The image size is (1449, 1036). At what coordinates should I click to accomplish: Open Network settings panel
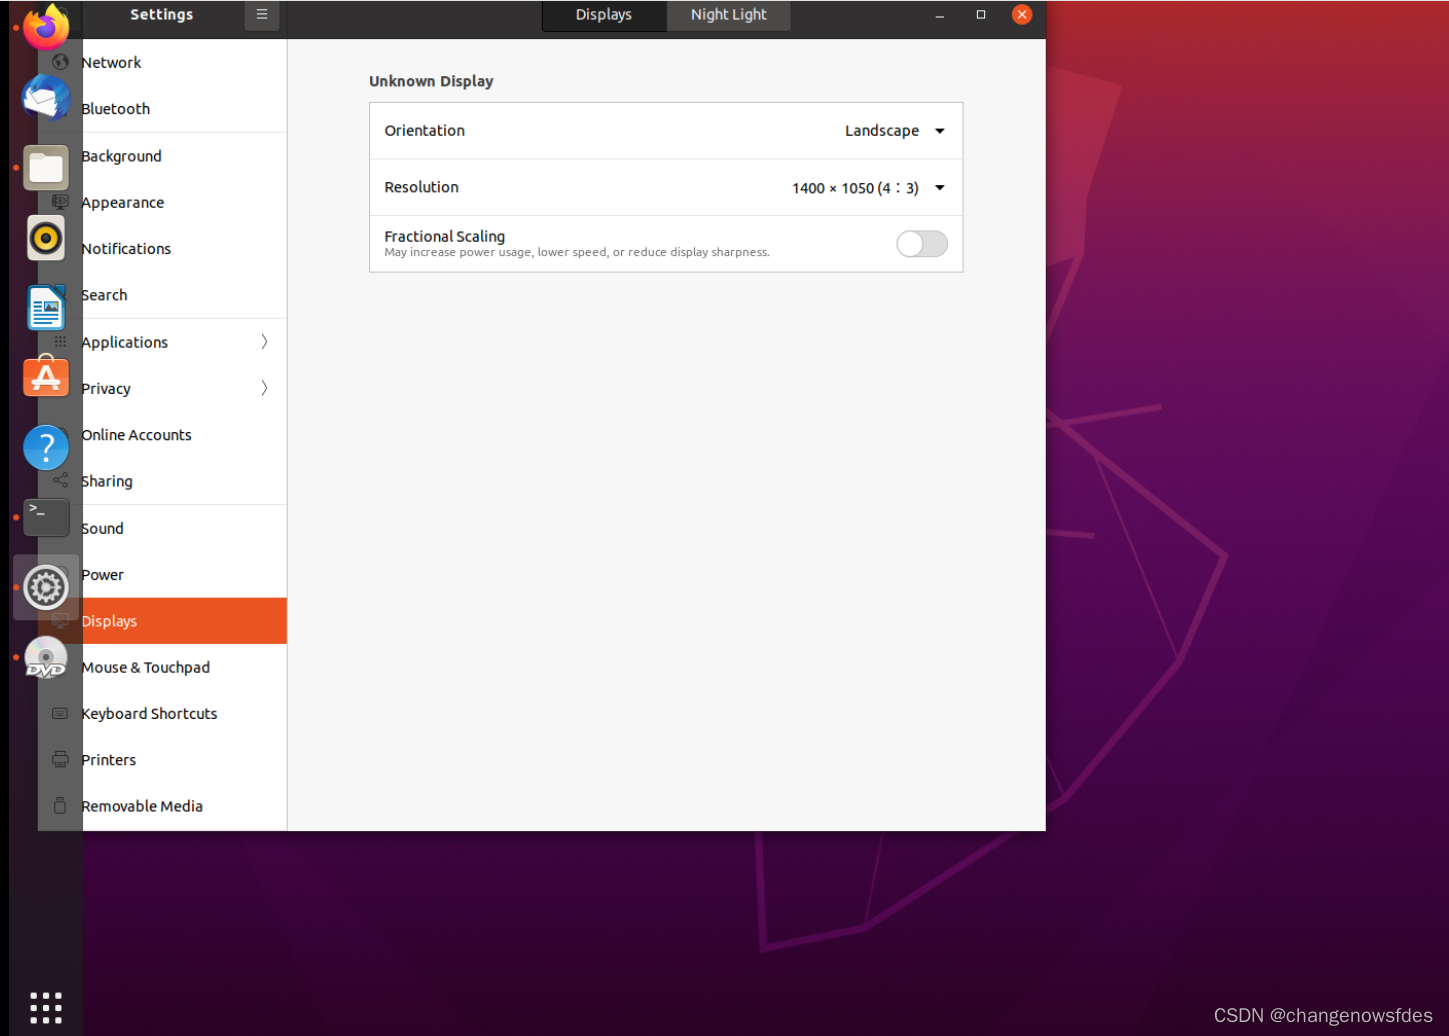point(162,62)
